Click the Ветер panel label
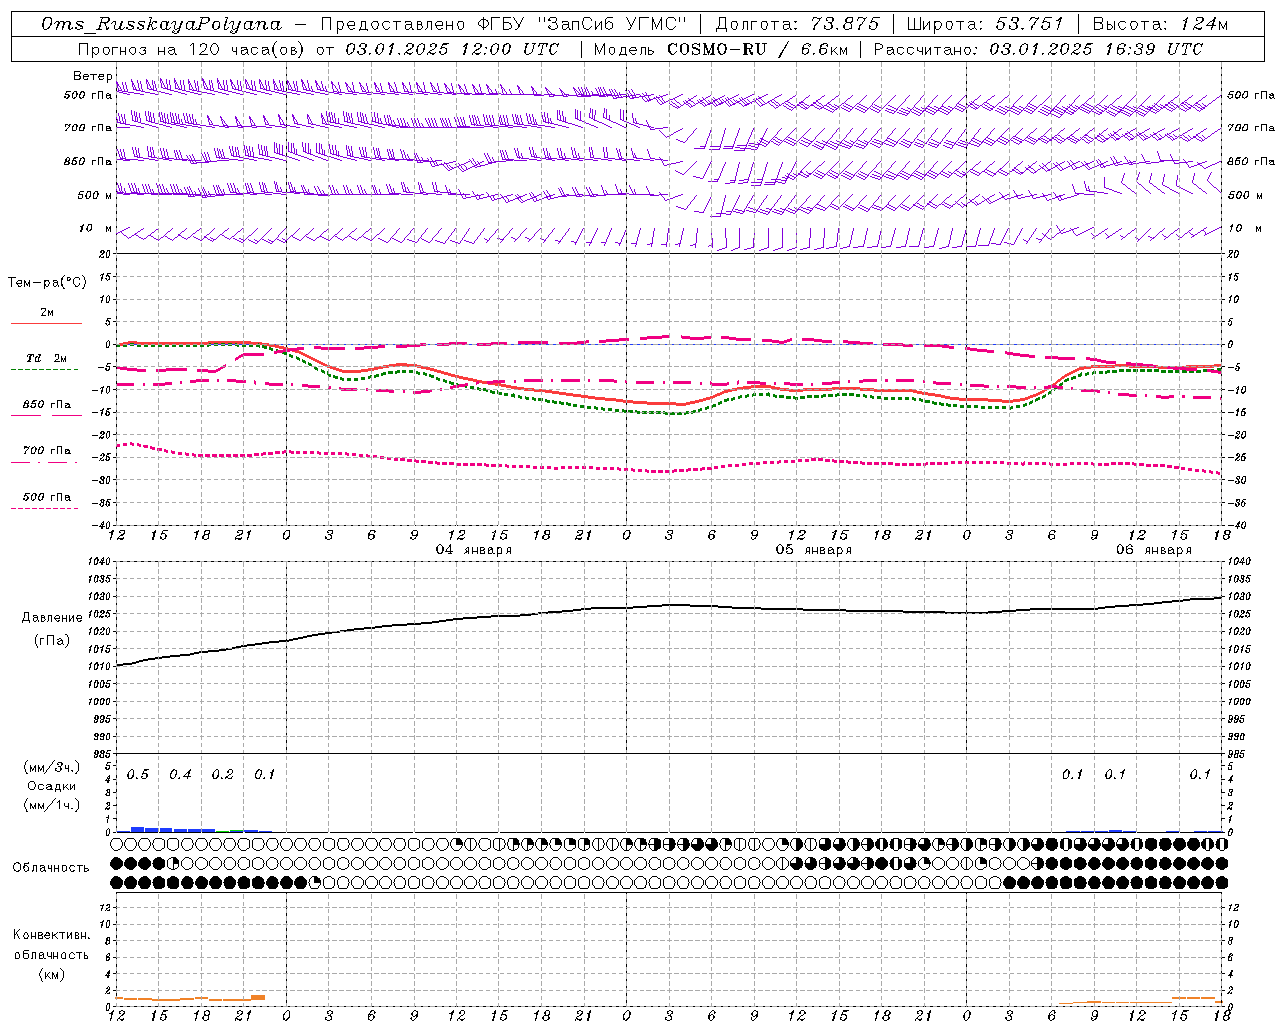The image size is (1280, 1024). tap(92, 76)
